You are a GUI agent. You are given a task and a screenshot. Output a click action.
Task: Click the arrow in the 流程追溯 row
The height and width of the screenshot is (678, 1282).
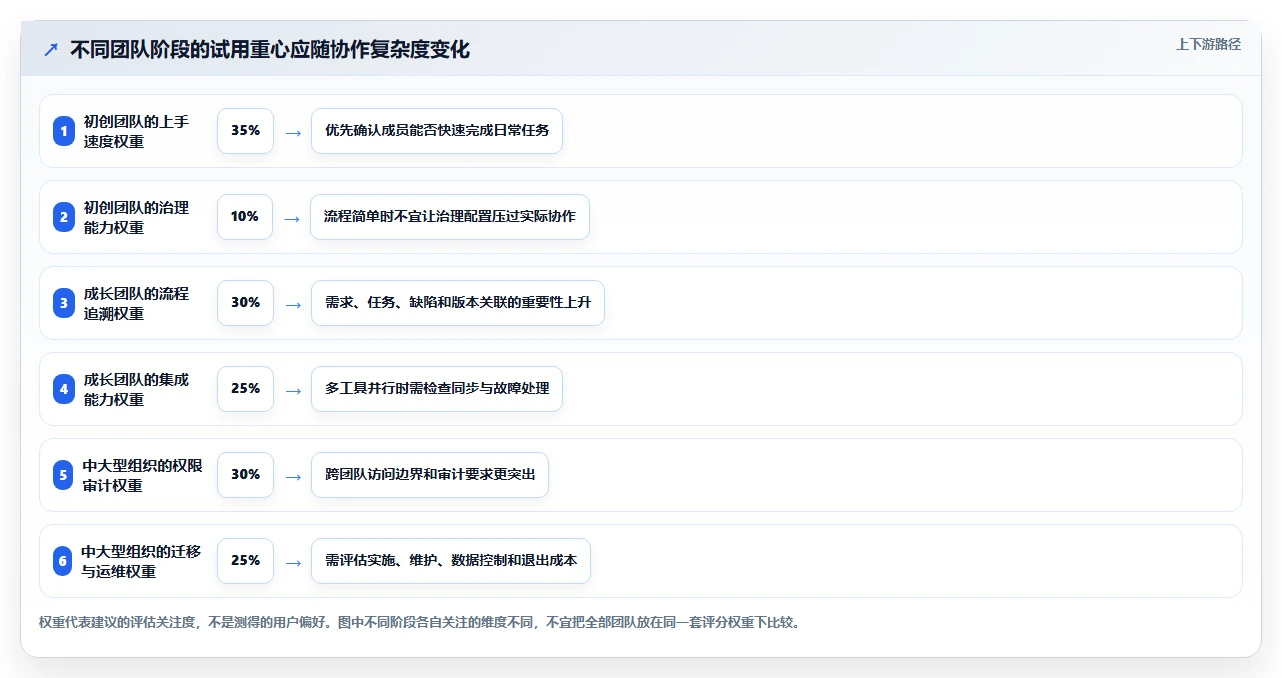[293, 304]
